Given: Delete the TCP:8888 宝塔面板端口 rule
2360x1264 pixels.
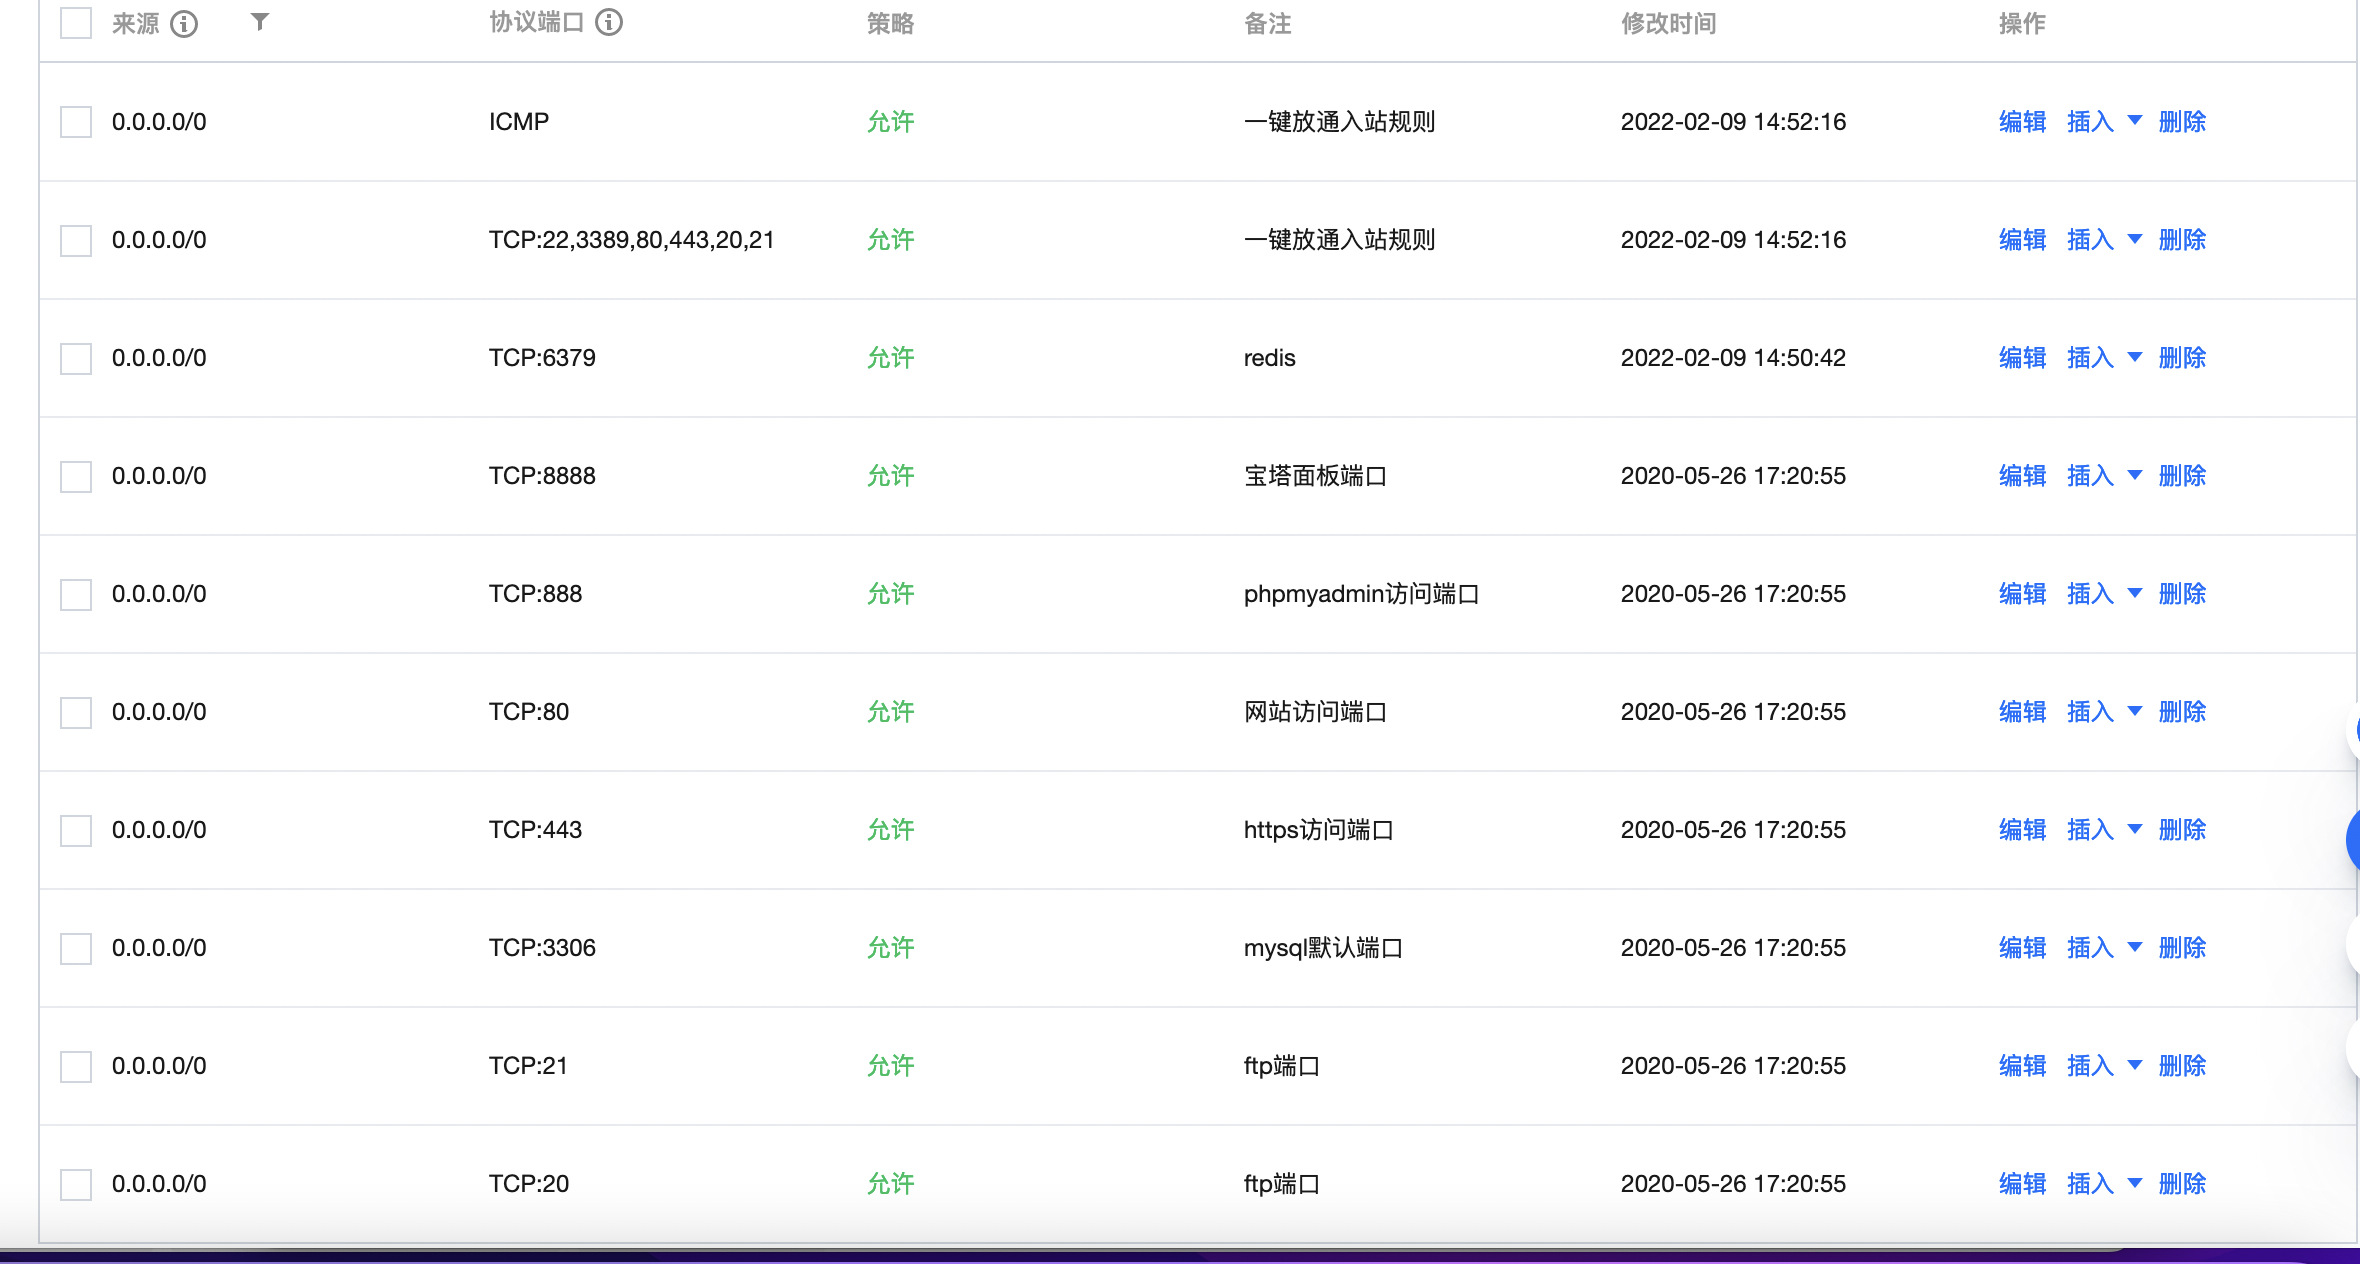Looking at the screenshot, I should coord(2182,476).
